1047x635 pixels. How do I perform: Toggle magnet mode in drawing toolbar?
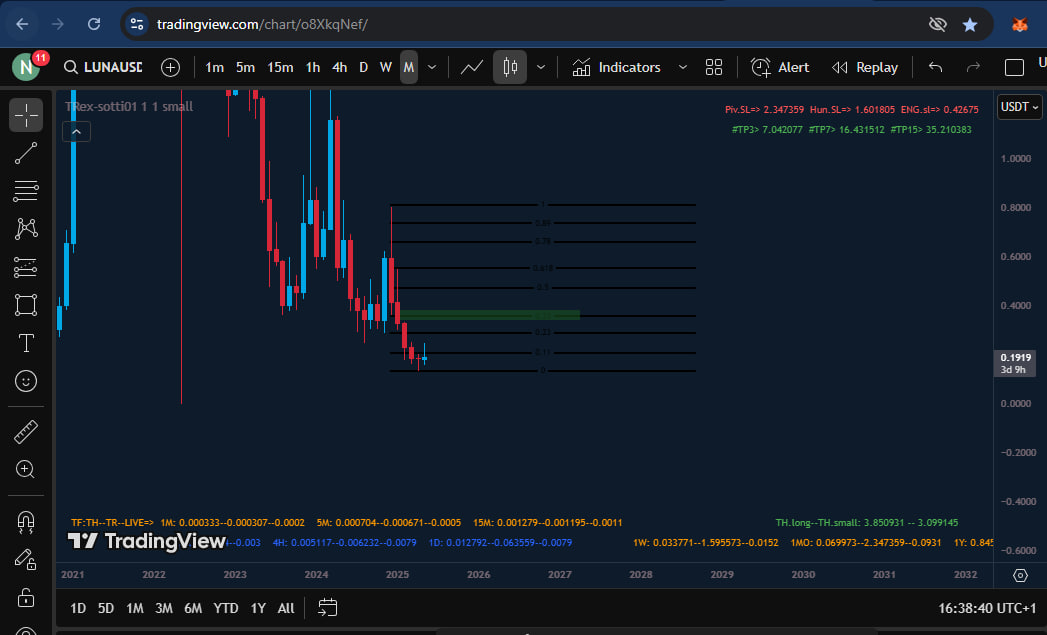[26, 521]
